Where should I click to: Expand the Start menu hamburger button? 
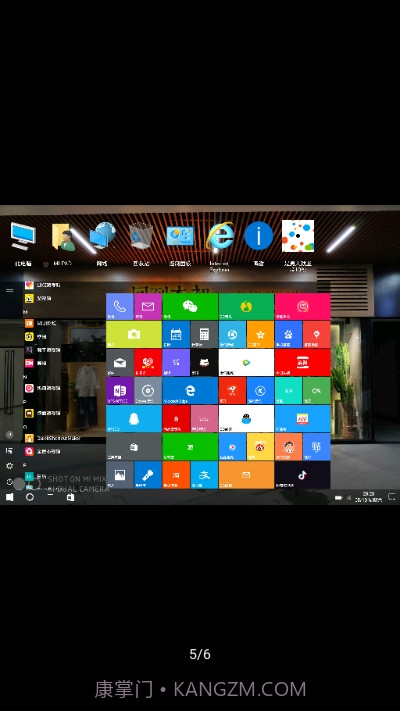10,290
